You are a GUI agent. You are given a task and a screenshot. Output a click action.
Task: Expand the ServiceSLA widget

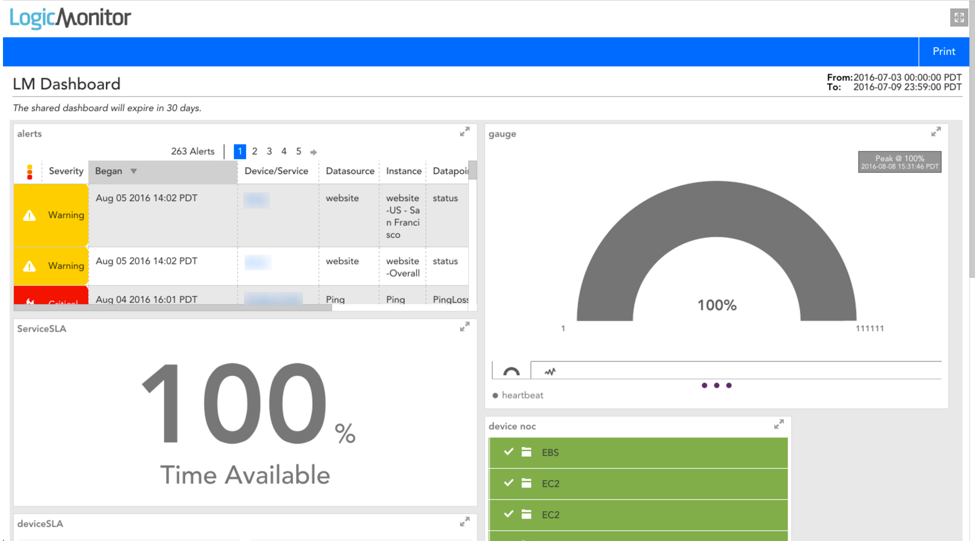464,327
